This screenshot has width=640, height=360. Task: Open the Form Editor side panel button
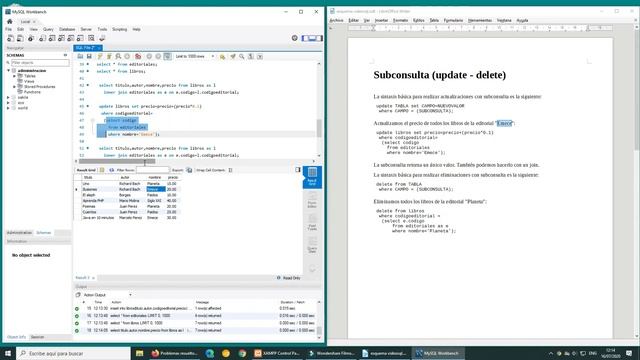[312, 200]
